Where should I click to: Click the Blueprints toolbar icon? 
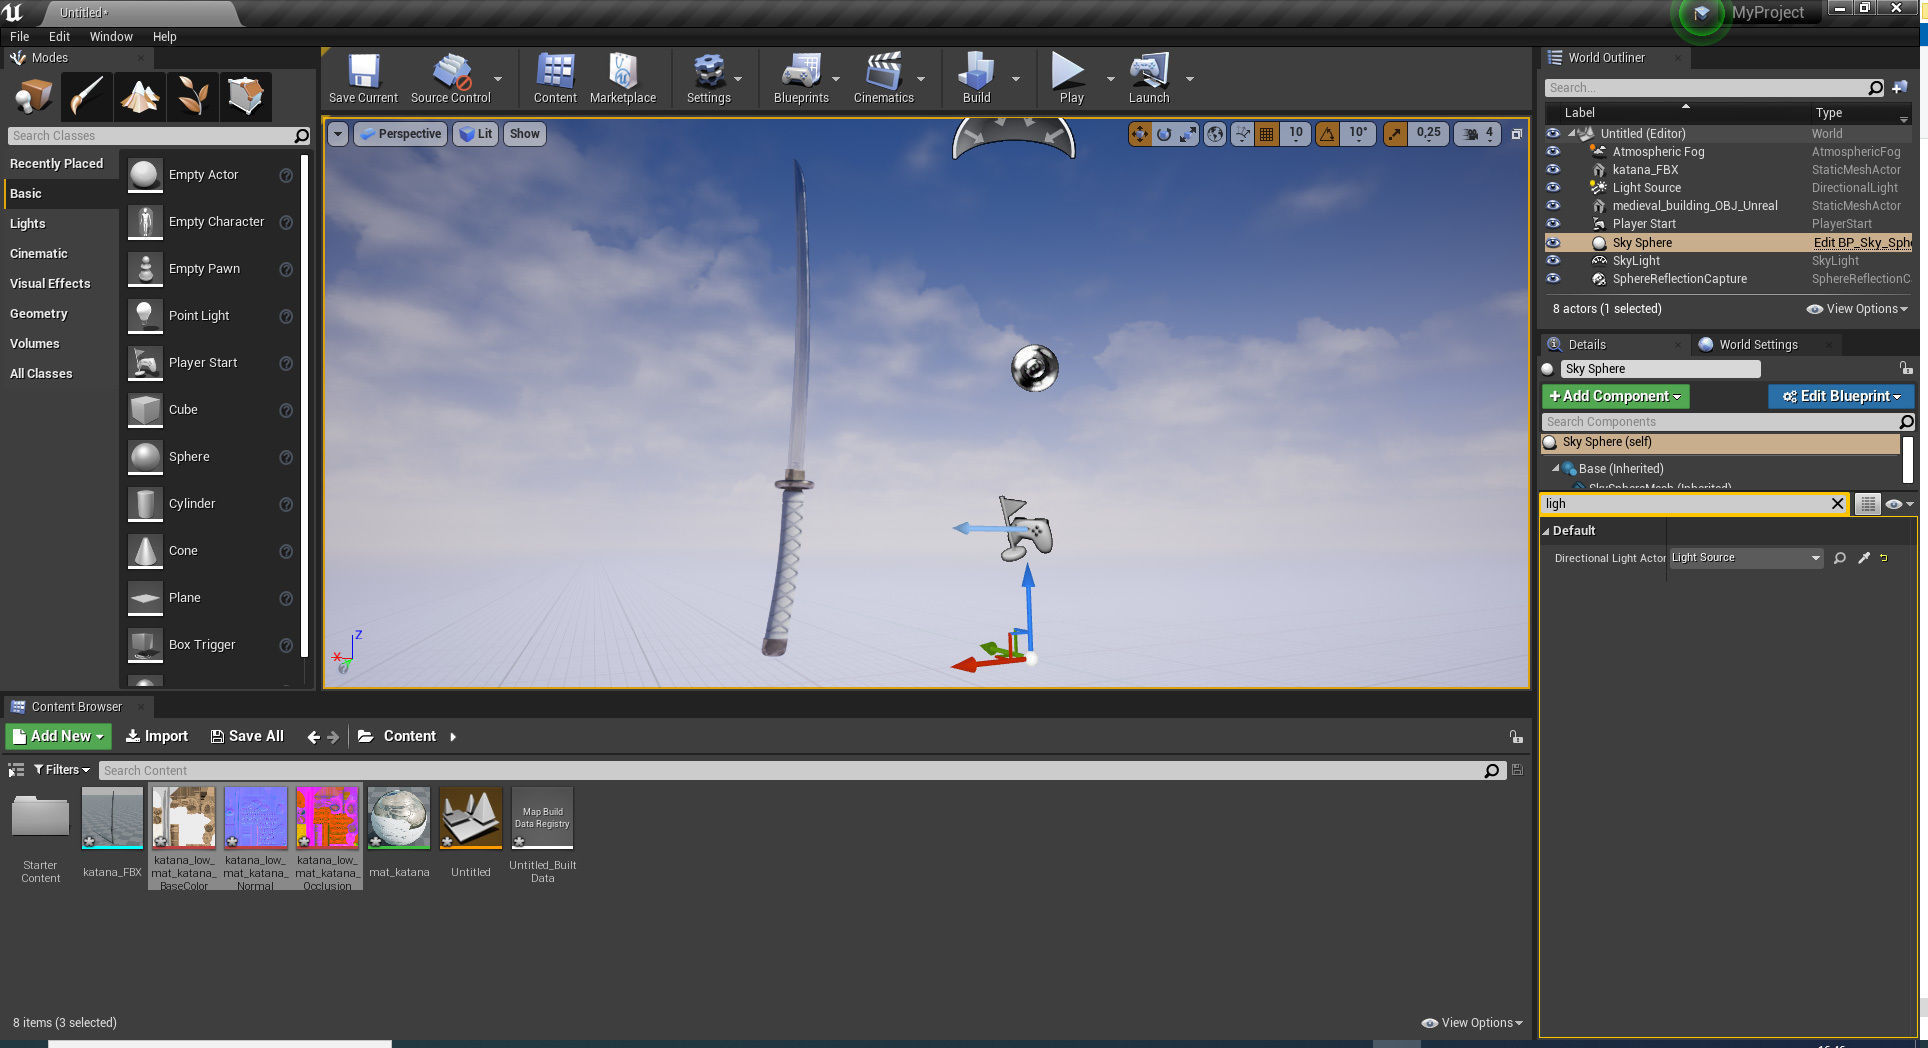point(801,78)
